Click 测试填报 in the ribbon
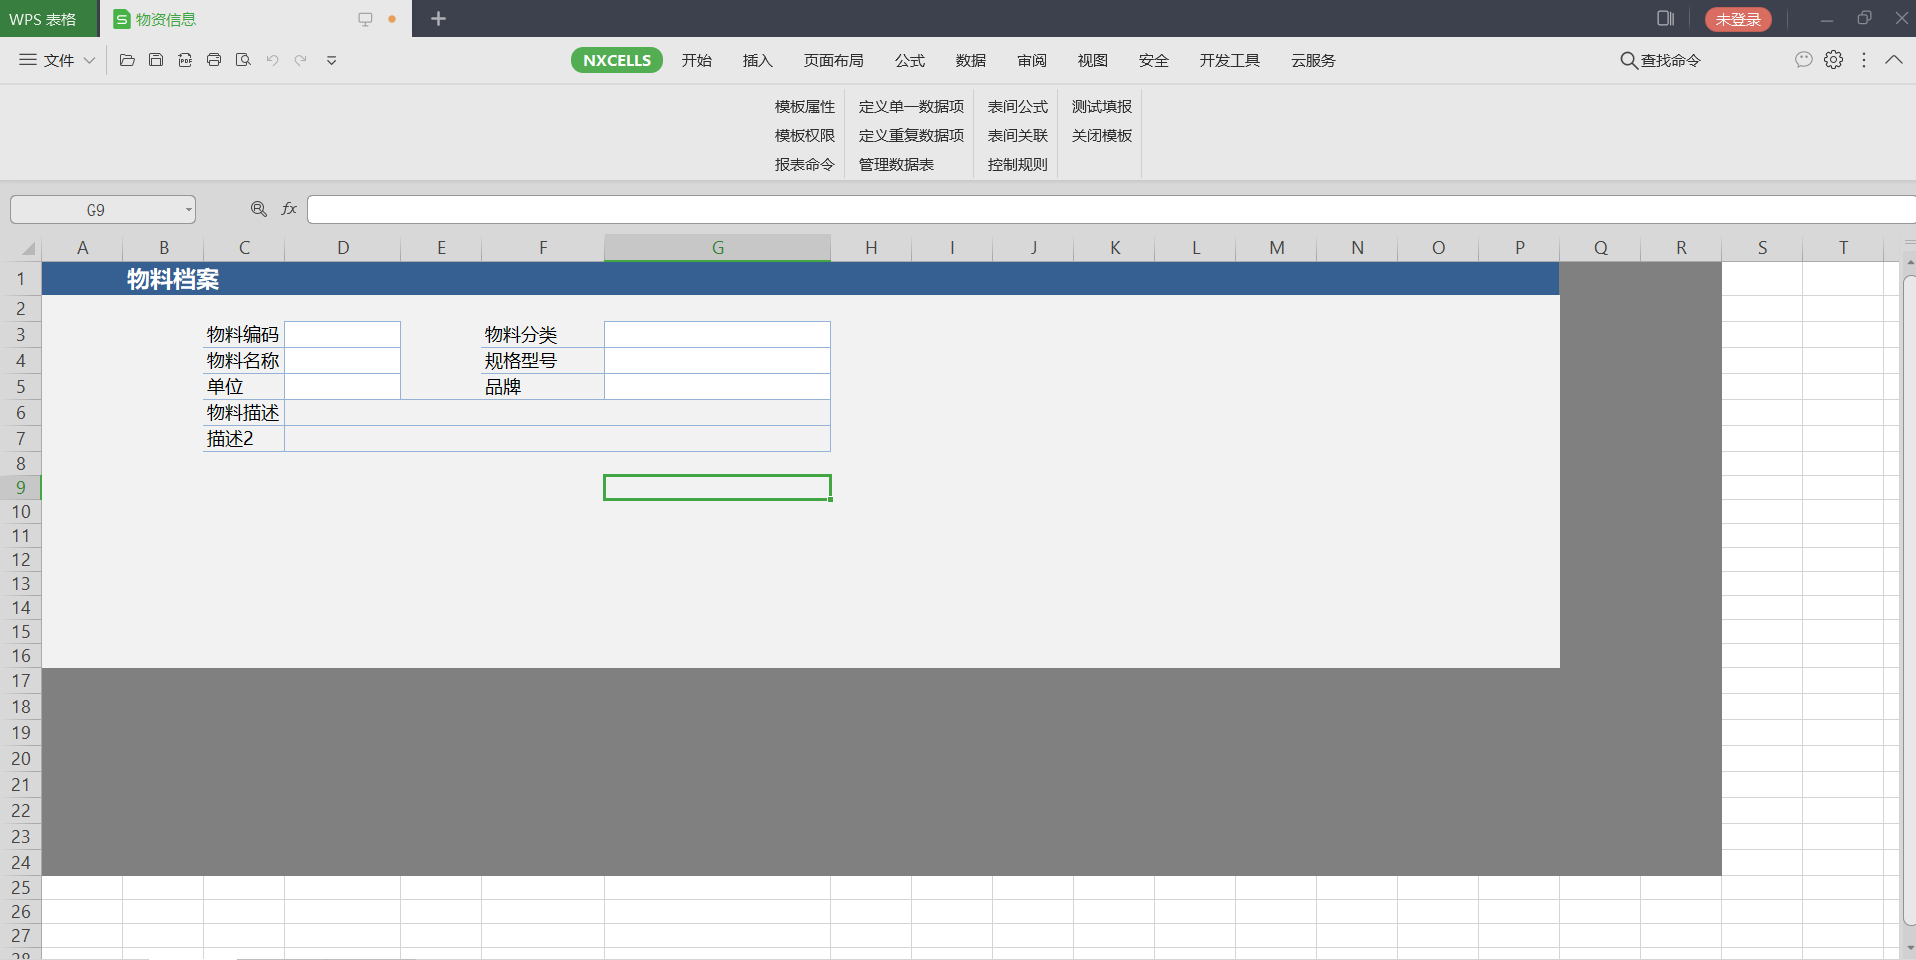 click(x=1101, y=106)
